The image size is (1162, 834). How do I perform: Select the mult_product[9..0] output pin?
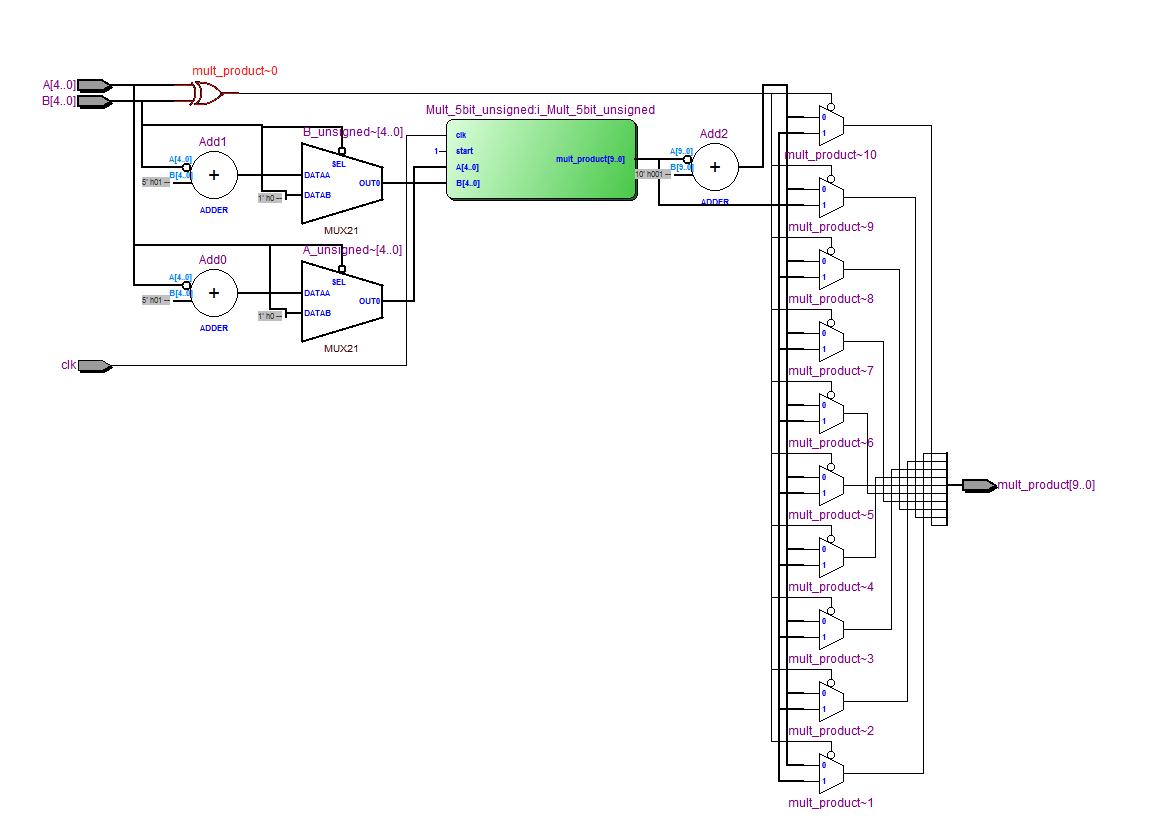click(980, 486)
